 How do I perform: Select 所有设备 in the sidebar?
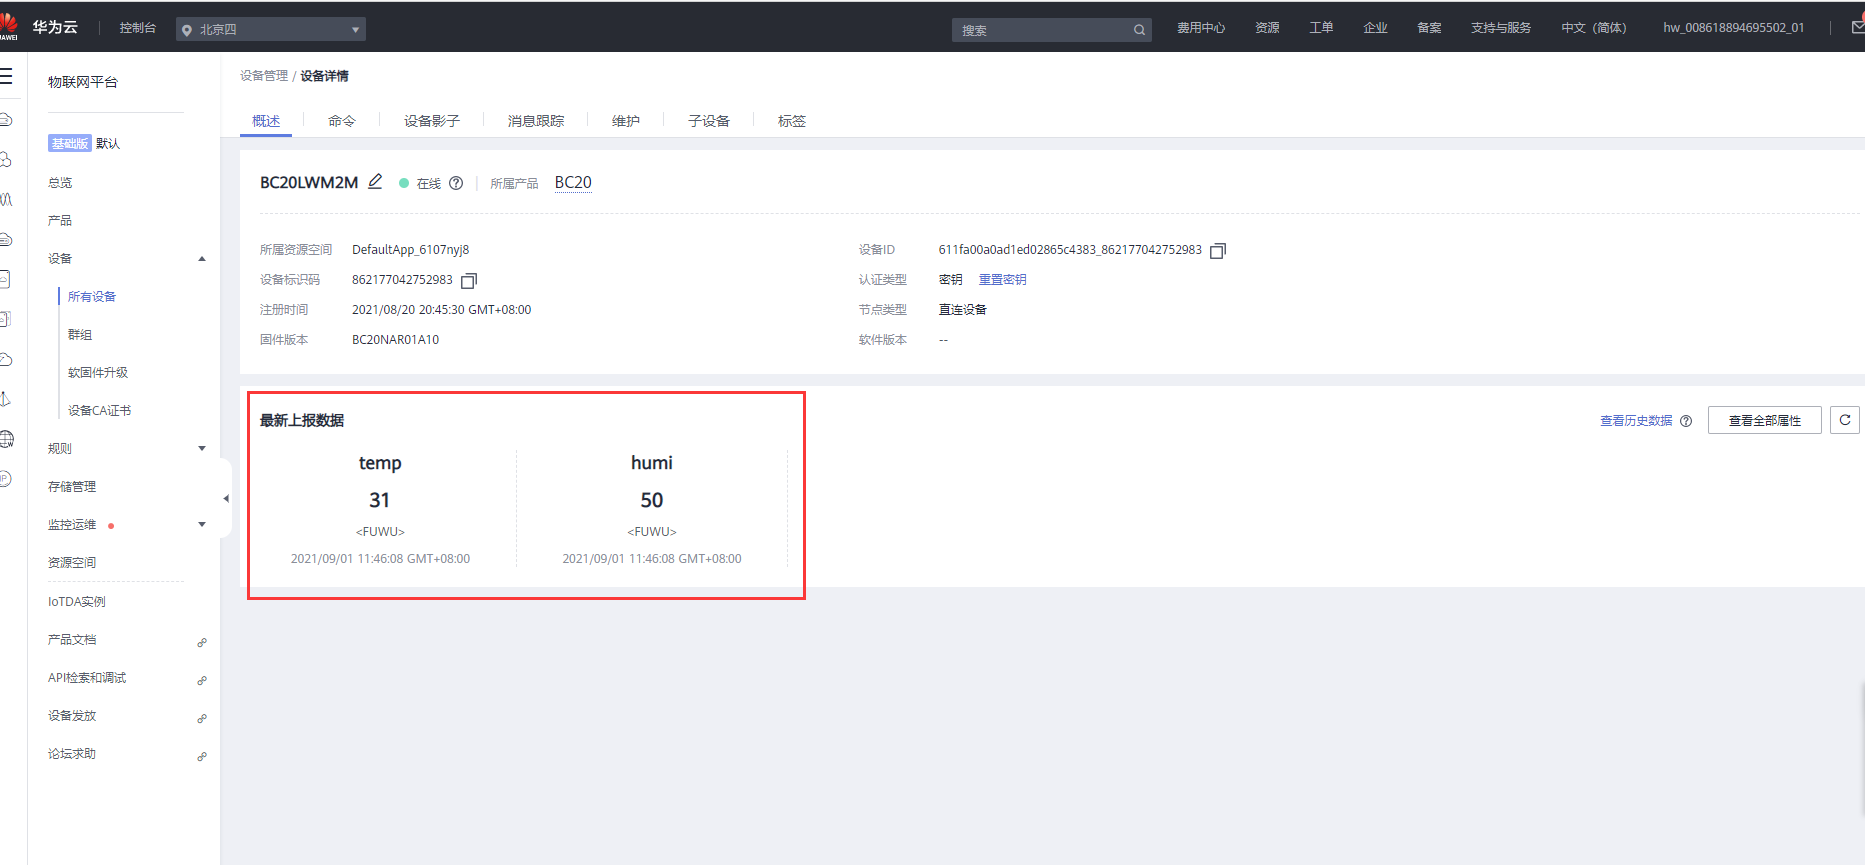click(x=92, y=297)
